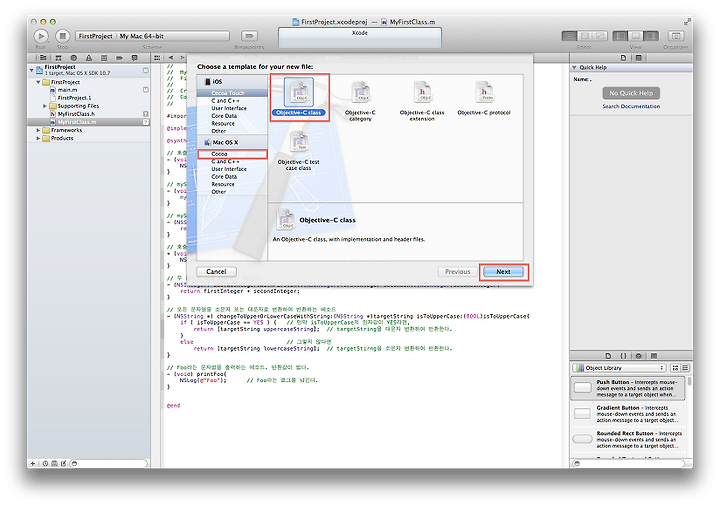Click the Previous button

[457, 272]
